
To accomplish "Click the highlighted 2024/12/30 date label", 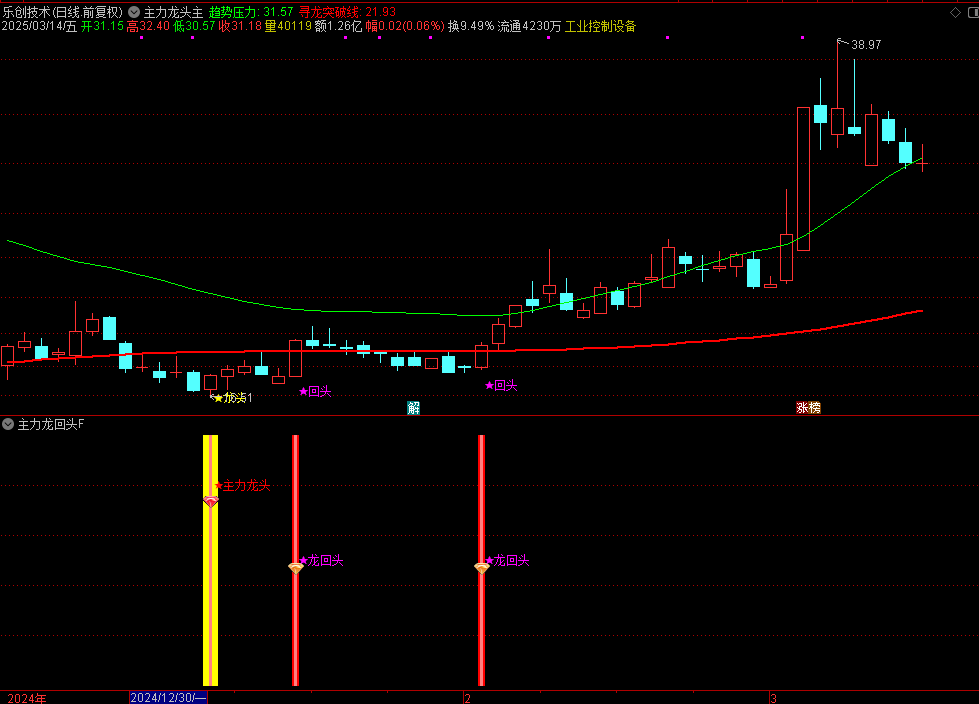I will tap(168, 697).
